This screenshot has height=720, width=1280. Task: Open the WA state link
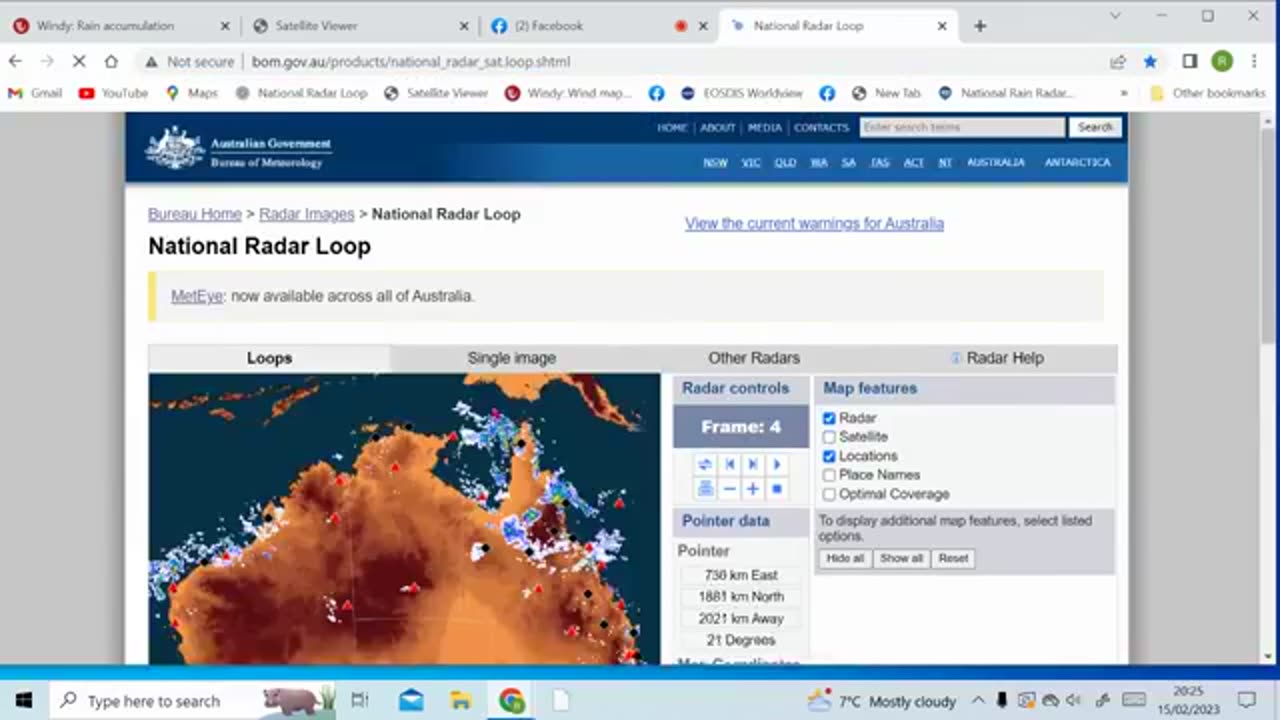tap(818, 162)
